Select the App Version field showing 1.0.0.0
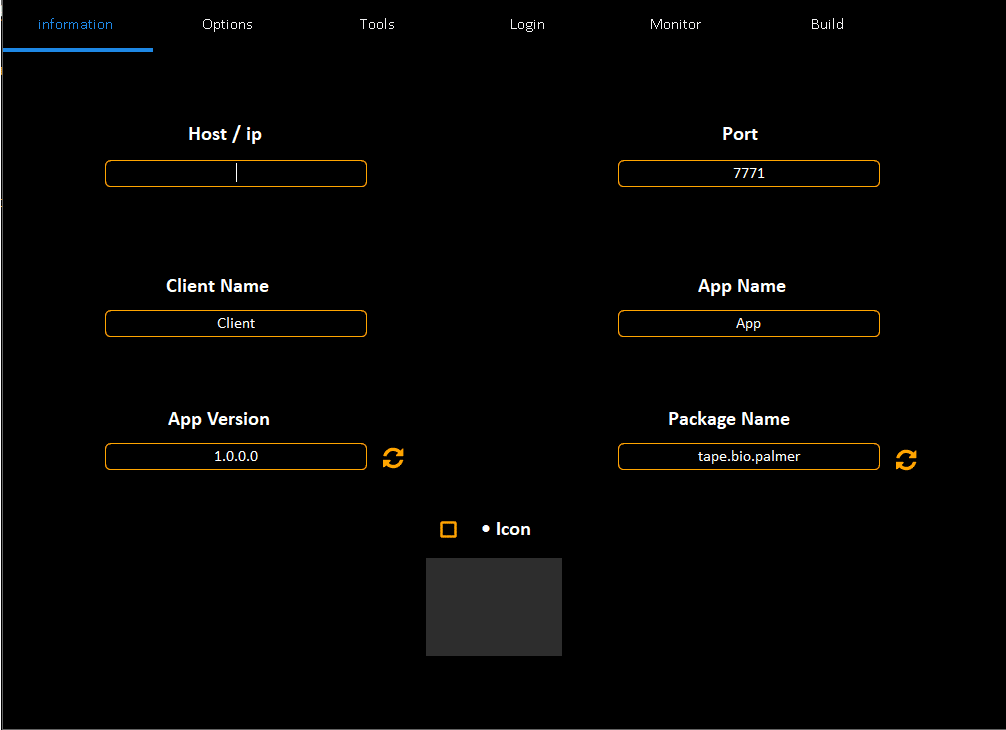Image resolution: width=1006 pixels, height=730 pixels. [235, 456]
